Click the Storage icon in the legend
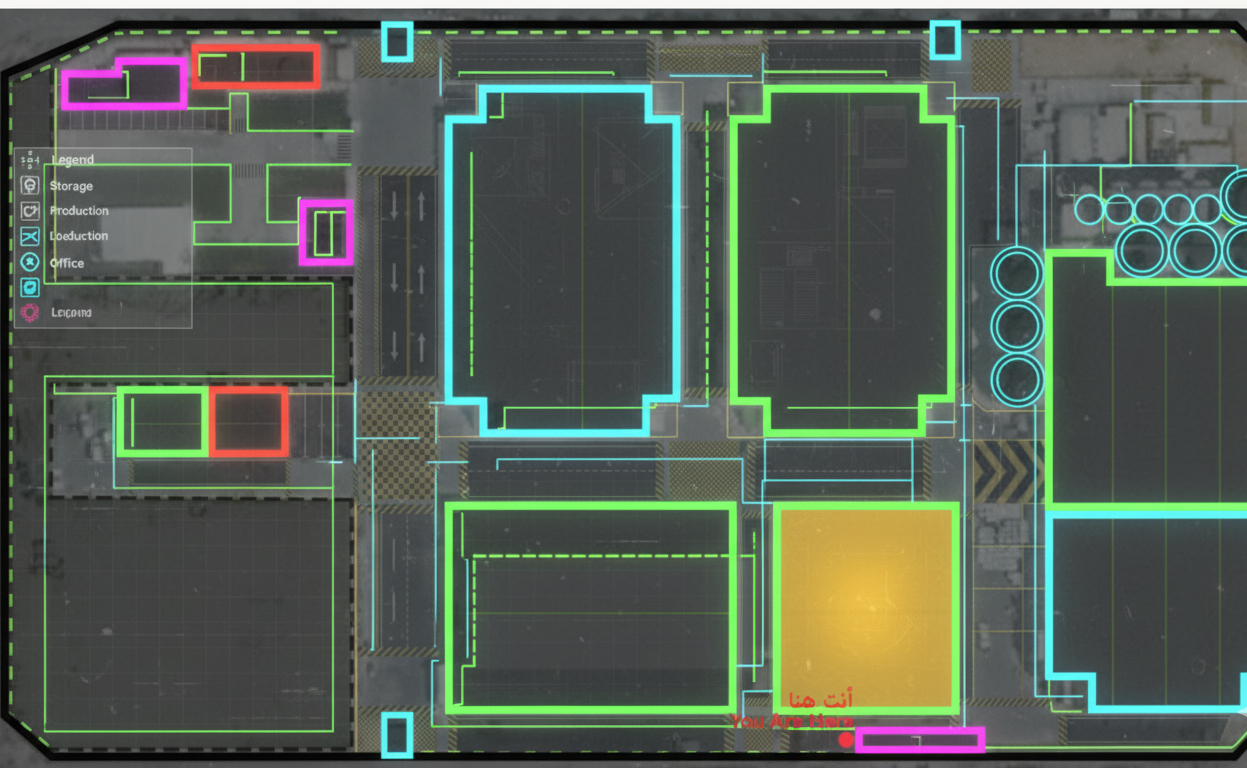The width and height of the screenshot is (1247, 768). (30, 186)
